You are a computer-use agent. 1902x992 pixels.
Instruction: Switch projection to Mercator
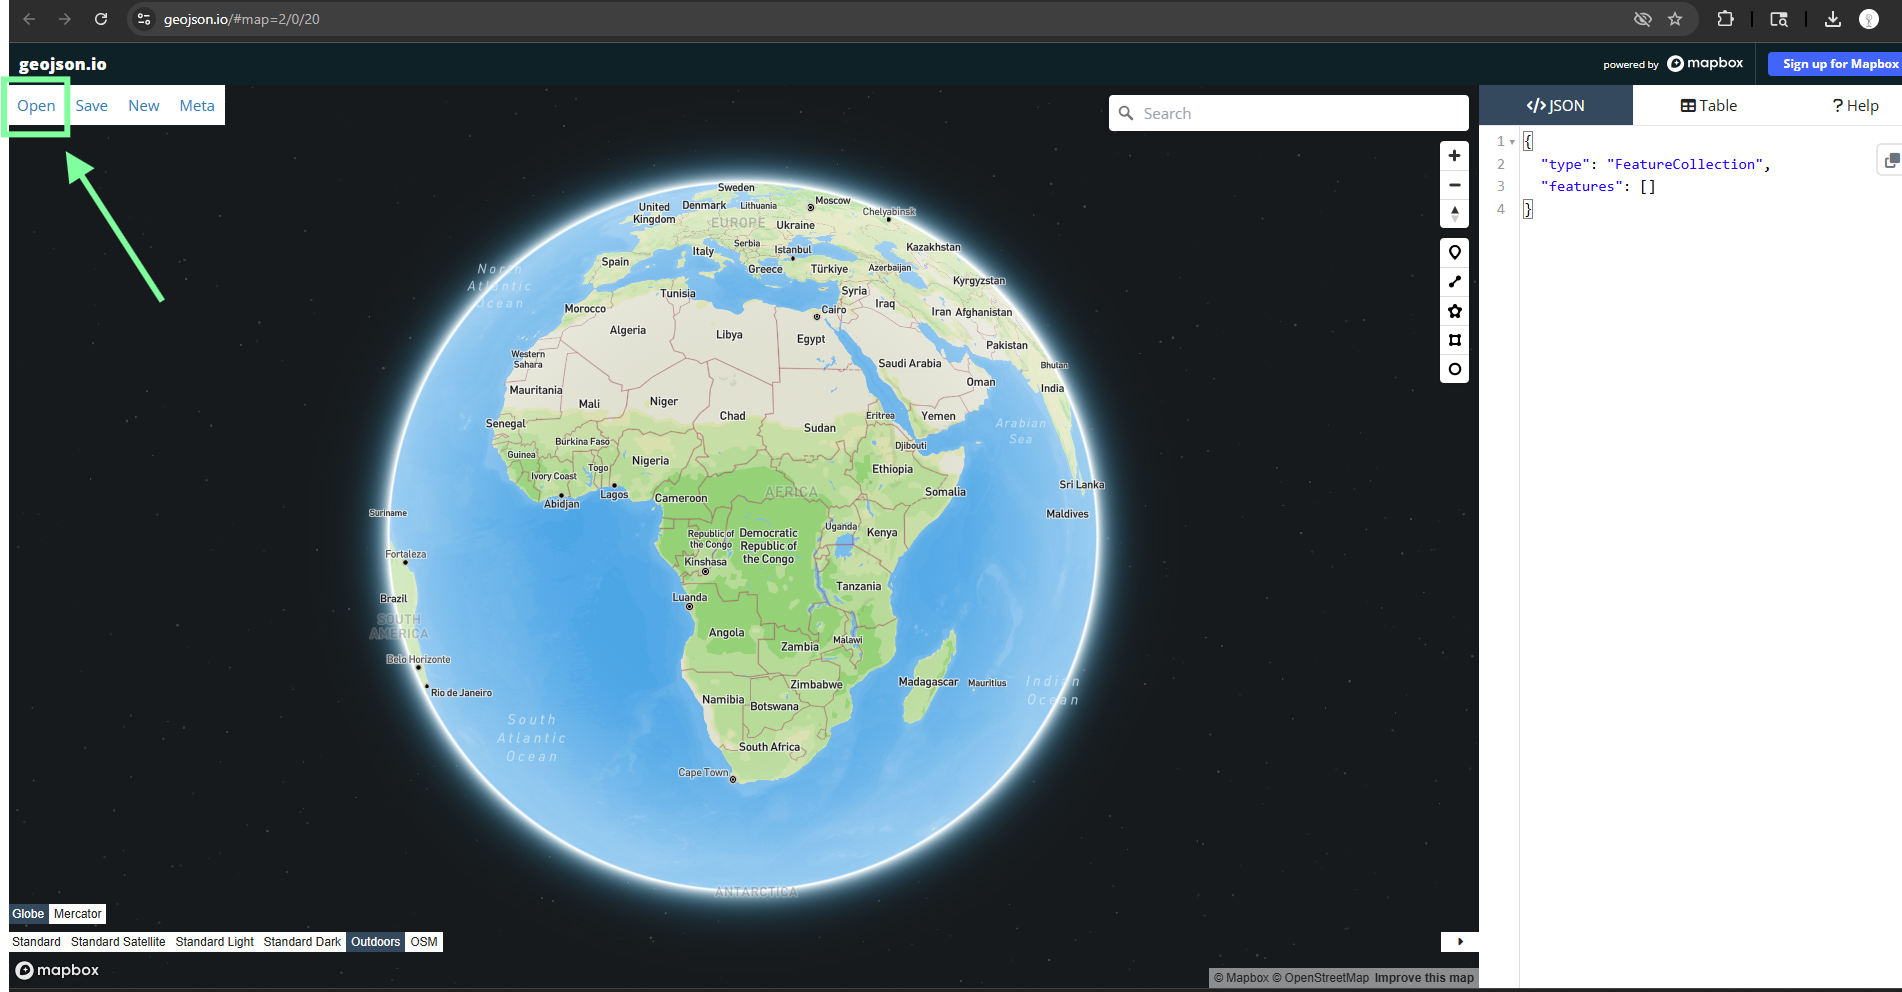click(77, 914)
